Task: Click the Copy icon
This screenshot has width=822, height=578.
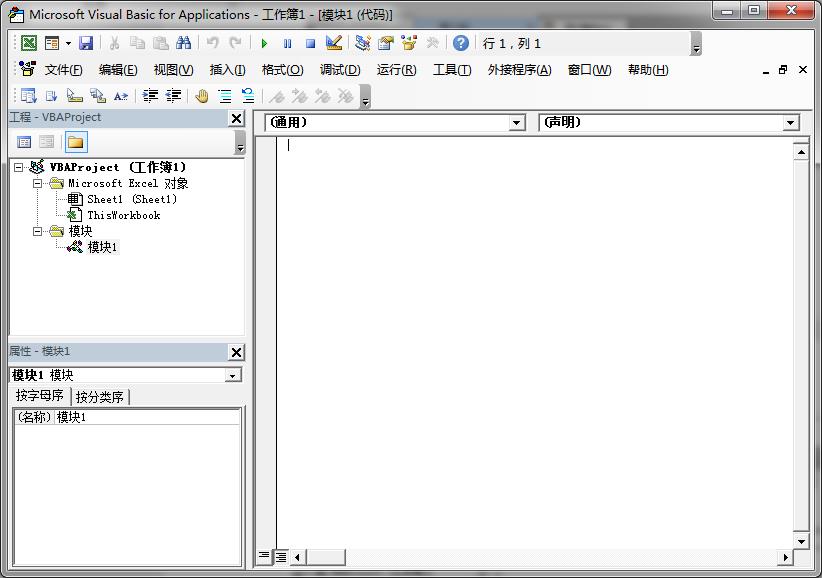Action: click(137, 43)
